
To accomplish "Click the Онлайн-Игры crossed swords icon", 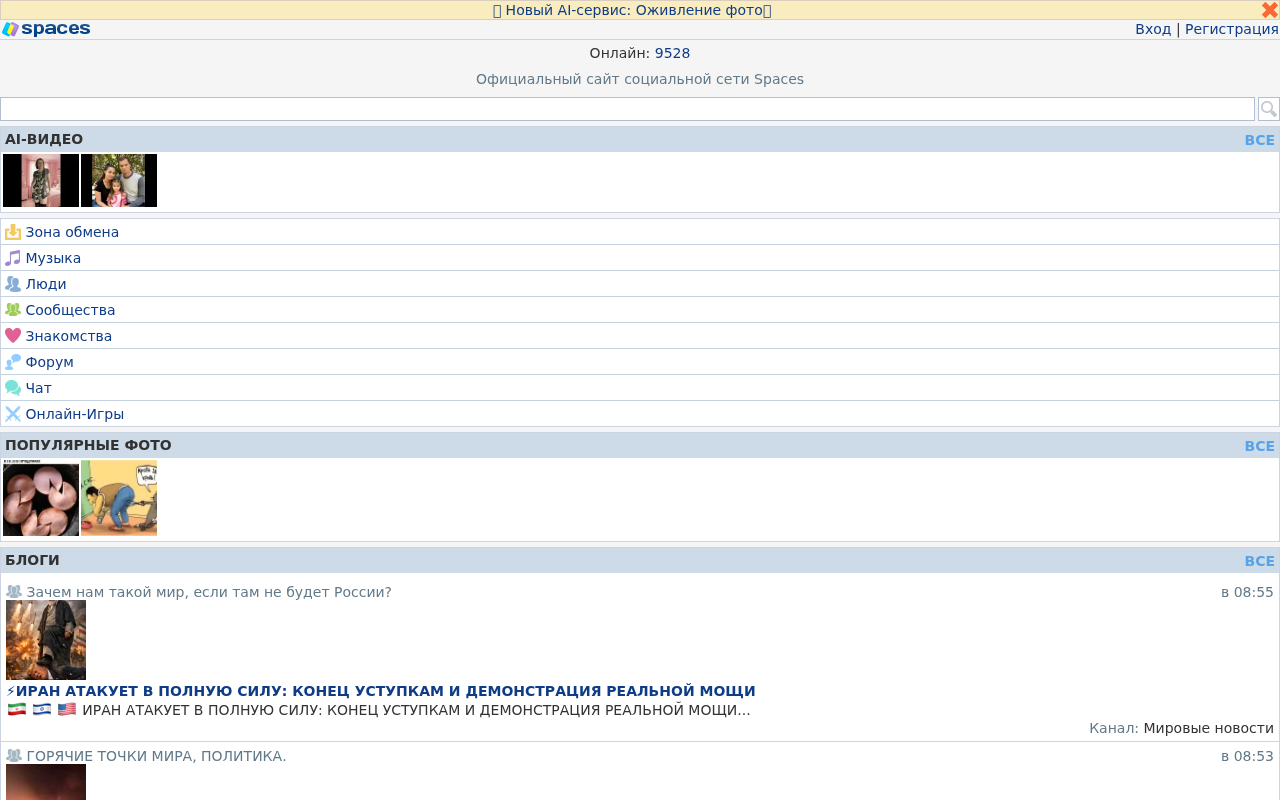I will coord(13,414).
